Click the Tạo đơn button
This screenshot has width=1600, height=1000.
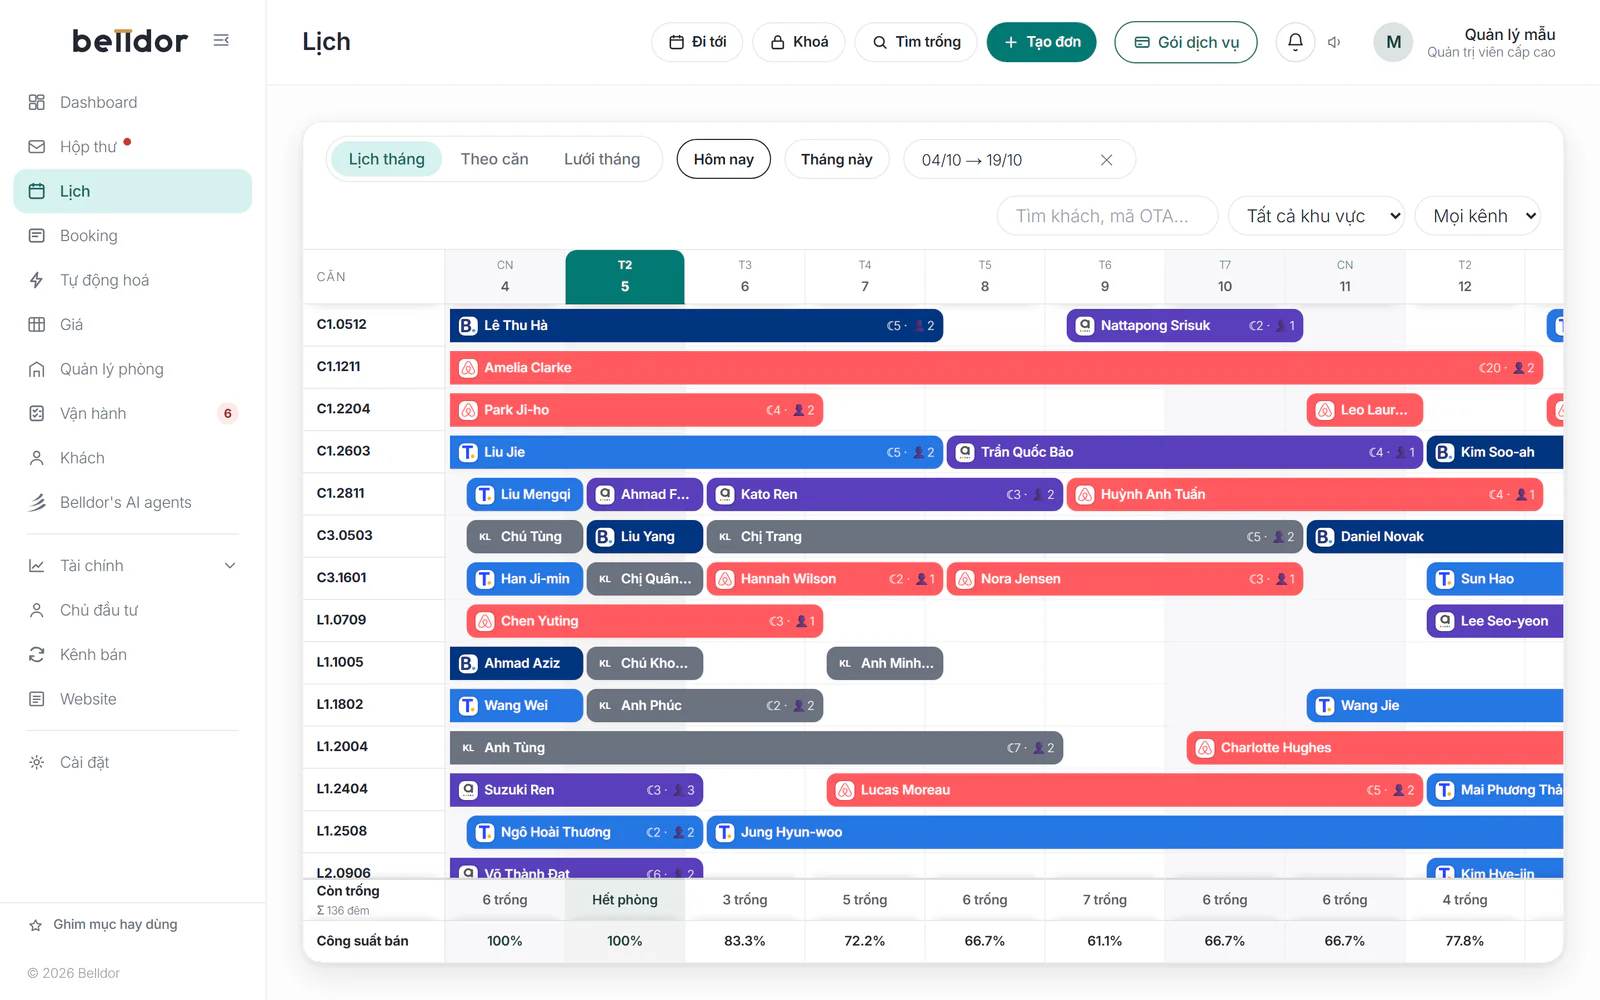tap(1041, 42)
